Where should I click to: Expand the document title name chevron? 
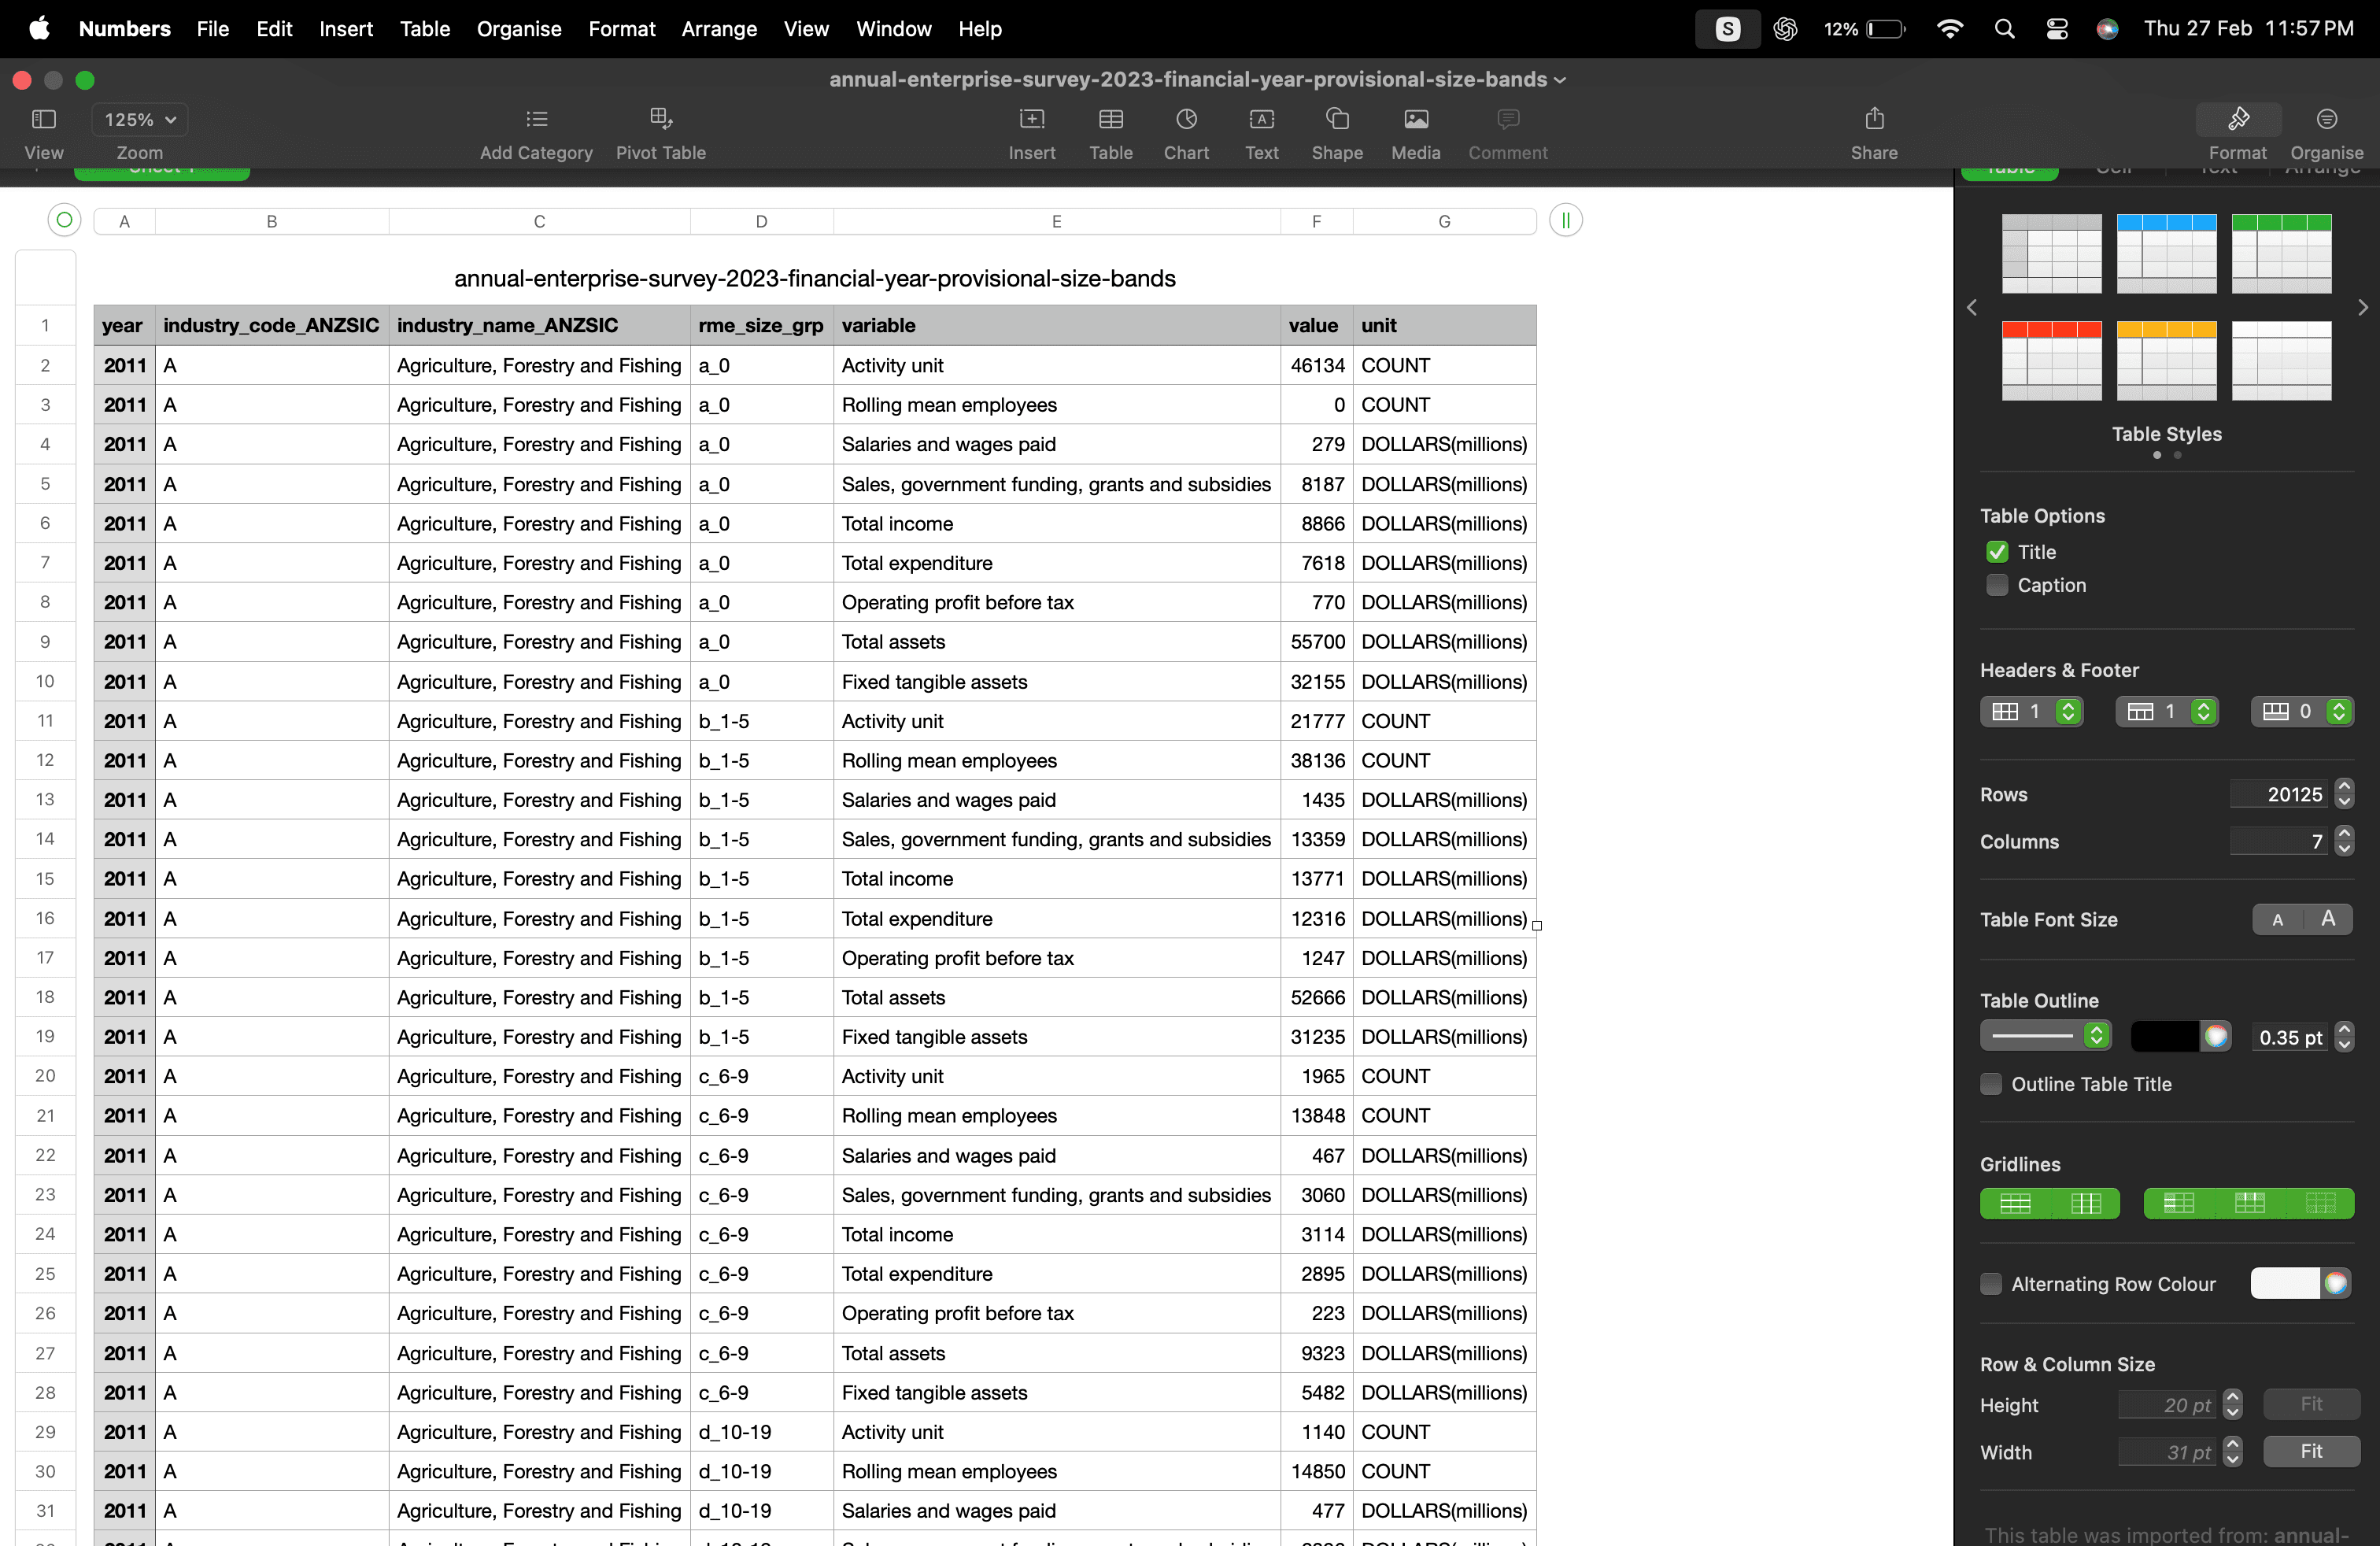pos(1560,80)
